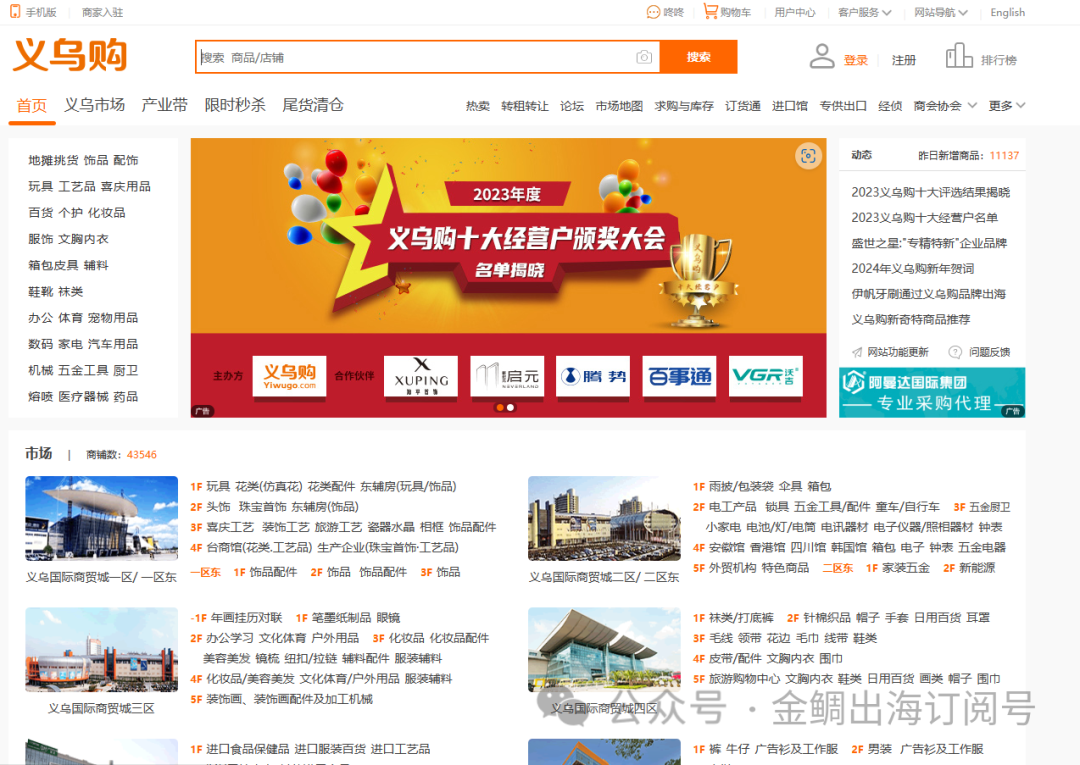Expand the 客户服务 dropdown
Image resolution: width=1080 pixels, height=765 pixels.
coord(864,12)
